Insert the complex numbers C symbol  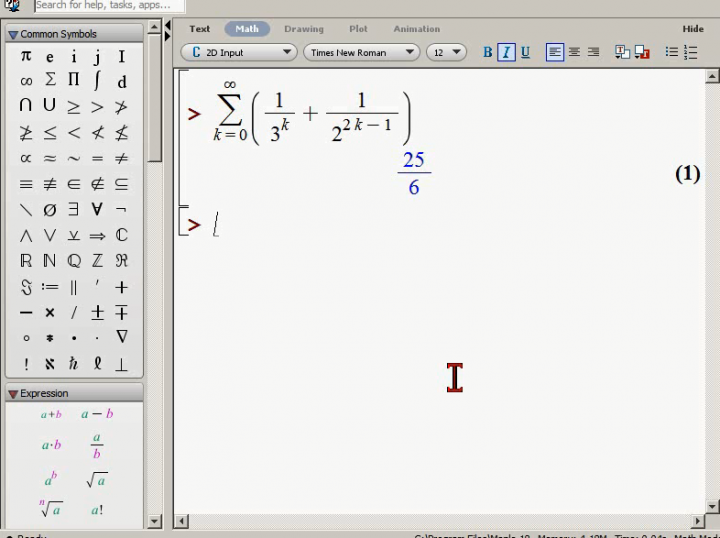click(122, 235)
